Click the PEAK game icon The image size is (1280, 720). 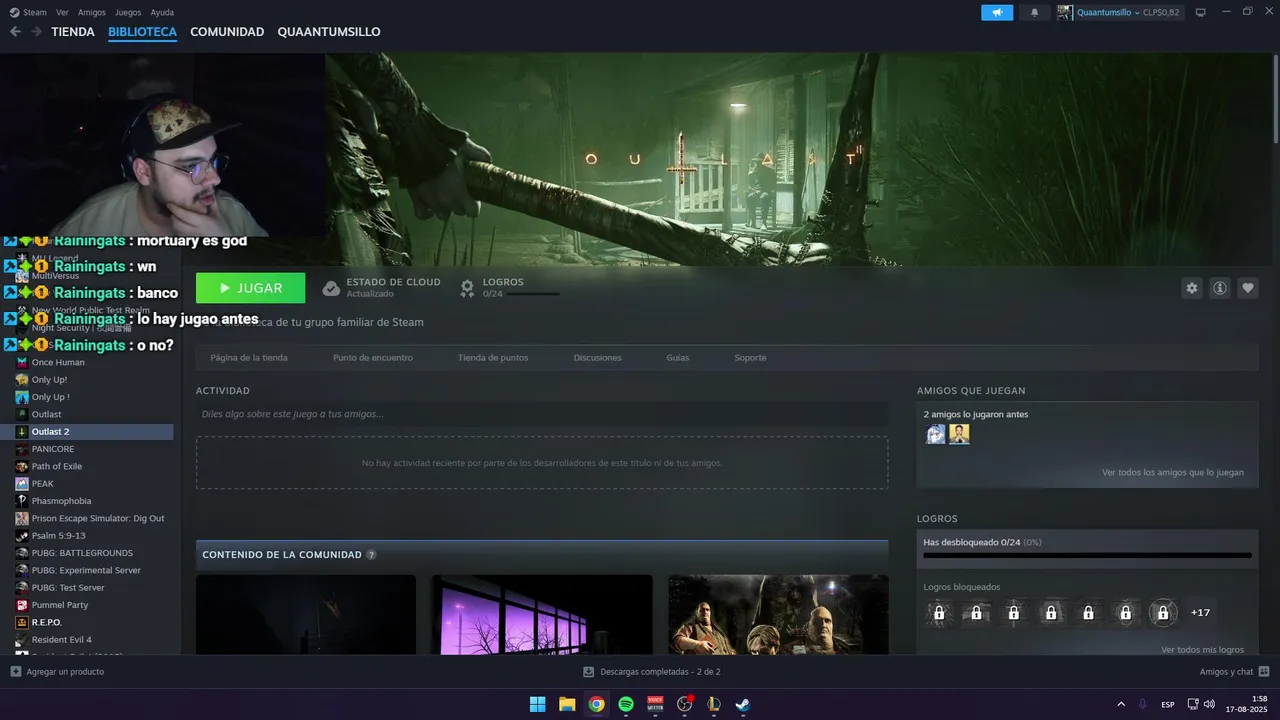click(x=22, y=484)
